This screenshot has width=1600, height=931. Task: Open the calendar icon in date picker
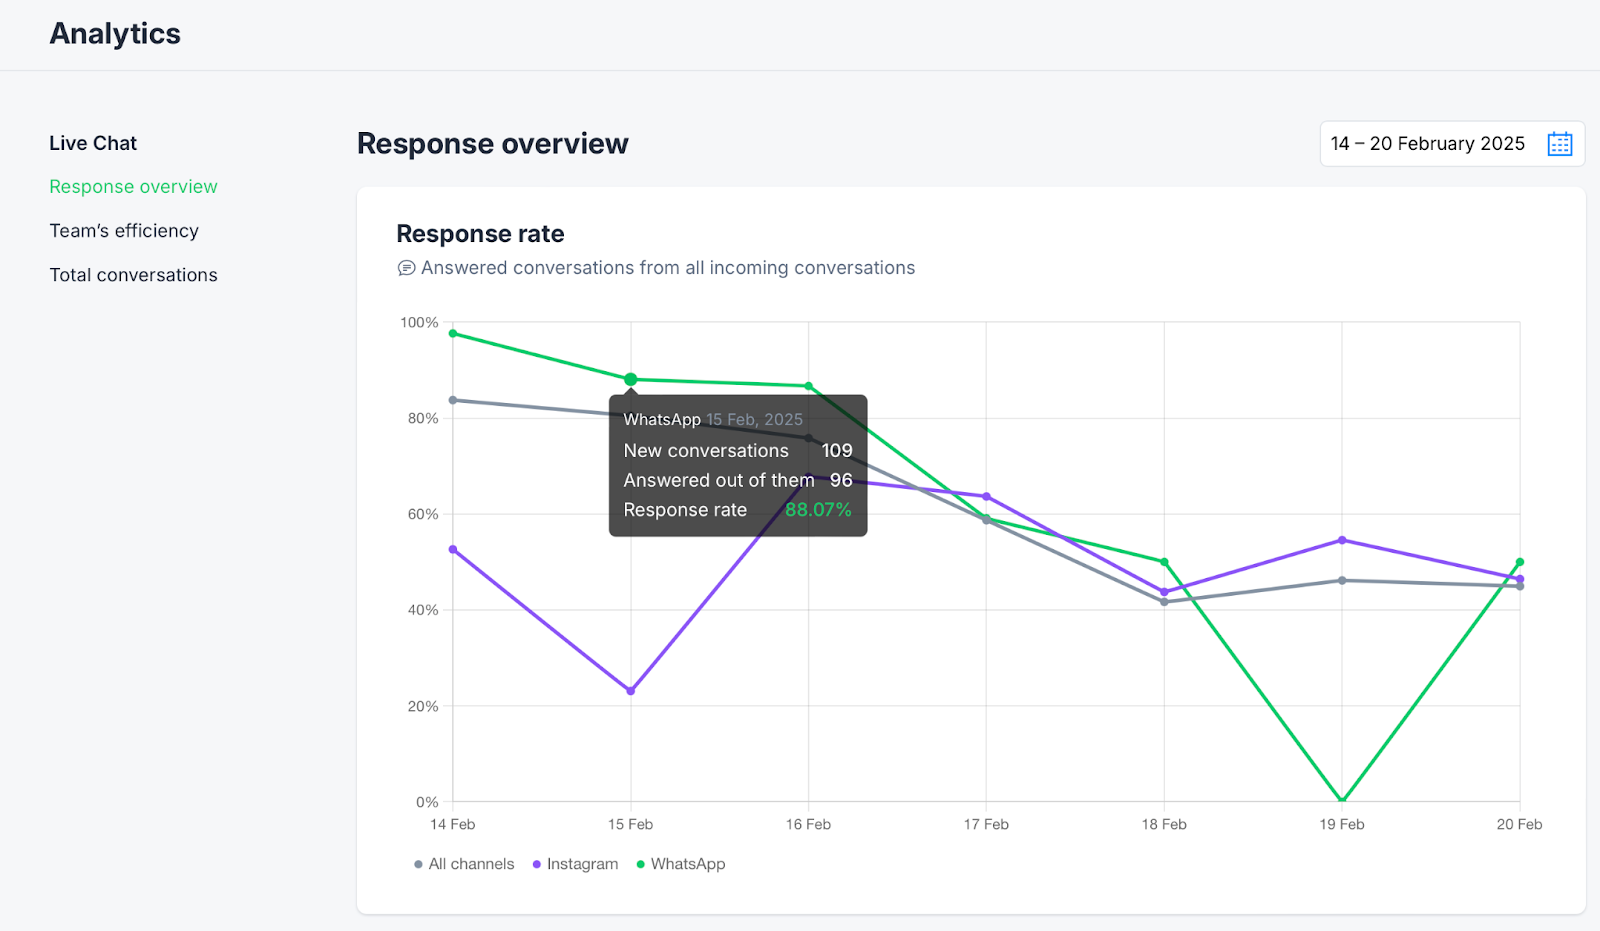pyautogui.click(x=1559, y=144)
